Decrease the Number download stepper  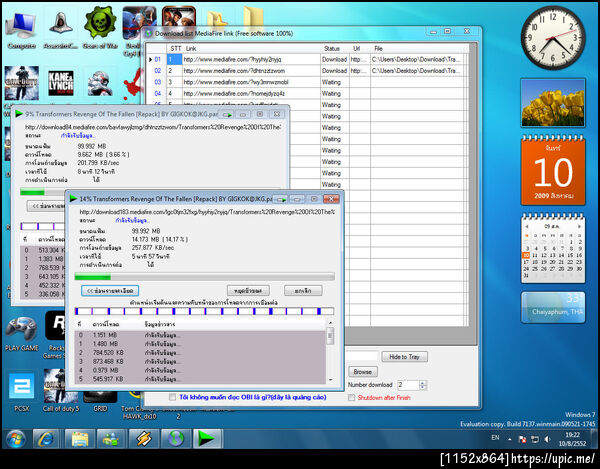pos(422,387)
